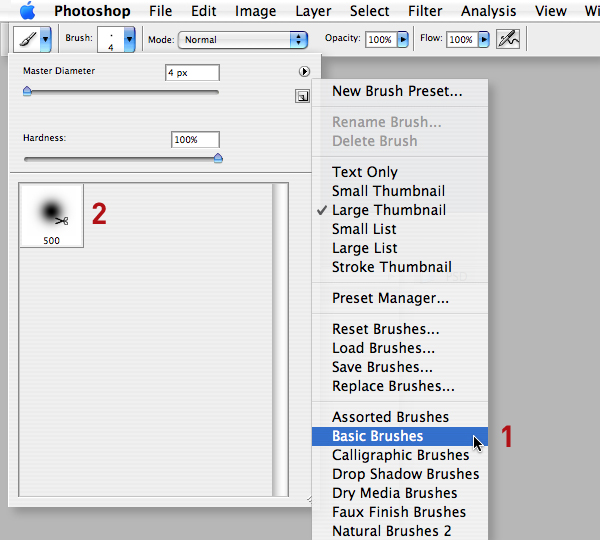This screenshot has height=540, width=600.
Task: Open the Edit menu
Action: point(204,11)
